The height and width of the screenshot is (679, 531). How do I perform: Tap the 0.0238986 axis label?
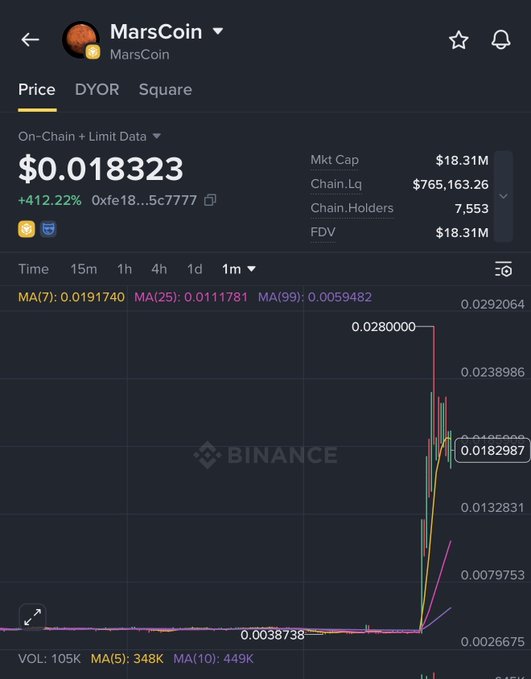(x=492, y=372)
